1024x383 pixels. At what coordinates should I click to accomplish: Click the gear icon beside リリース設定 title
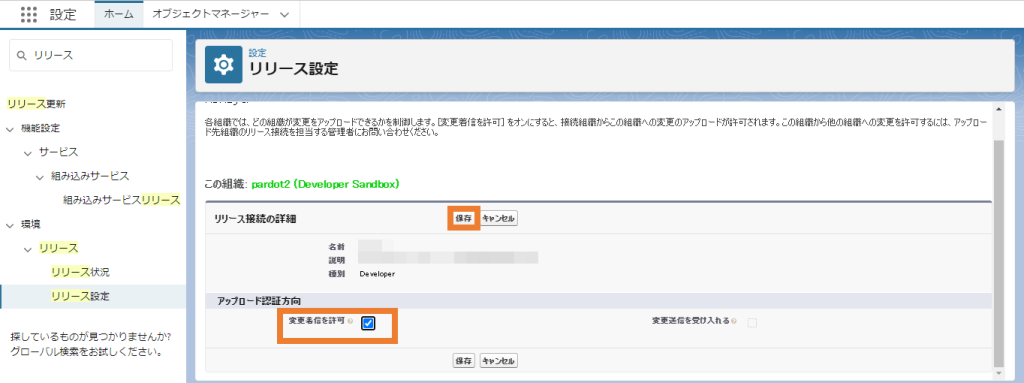[x=223, y=65]
